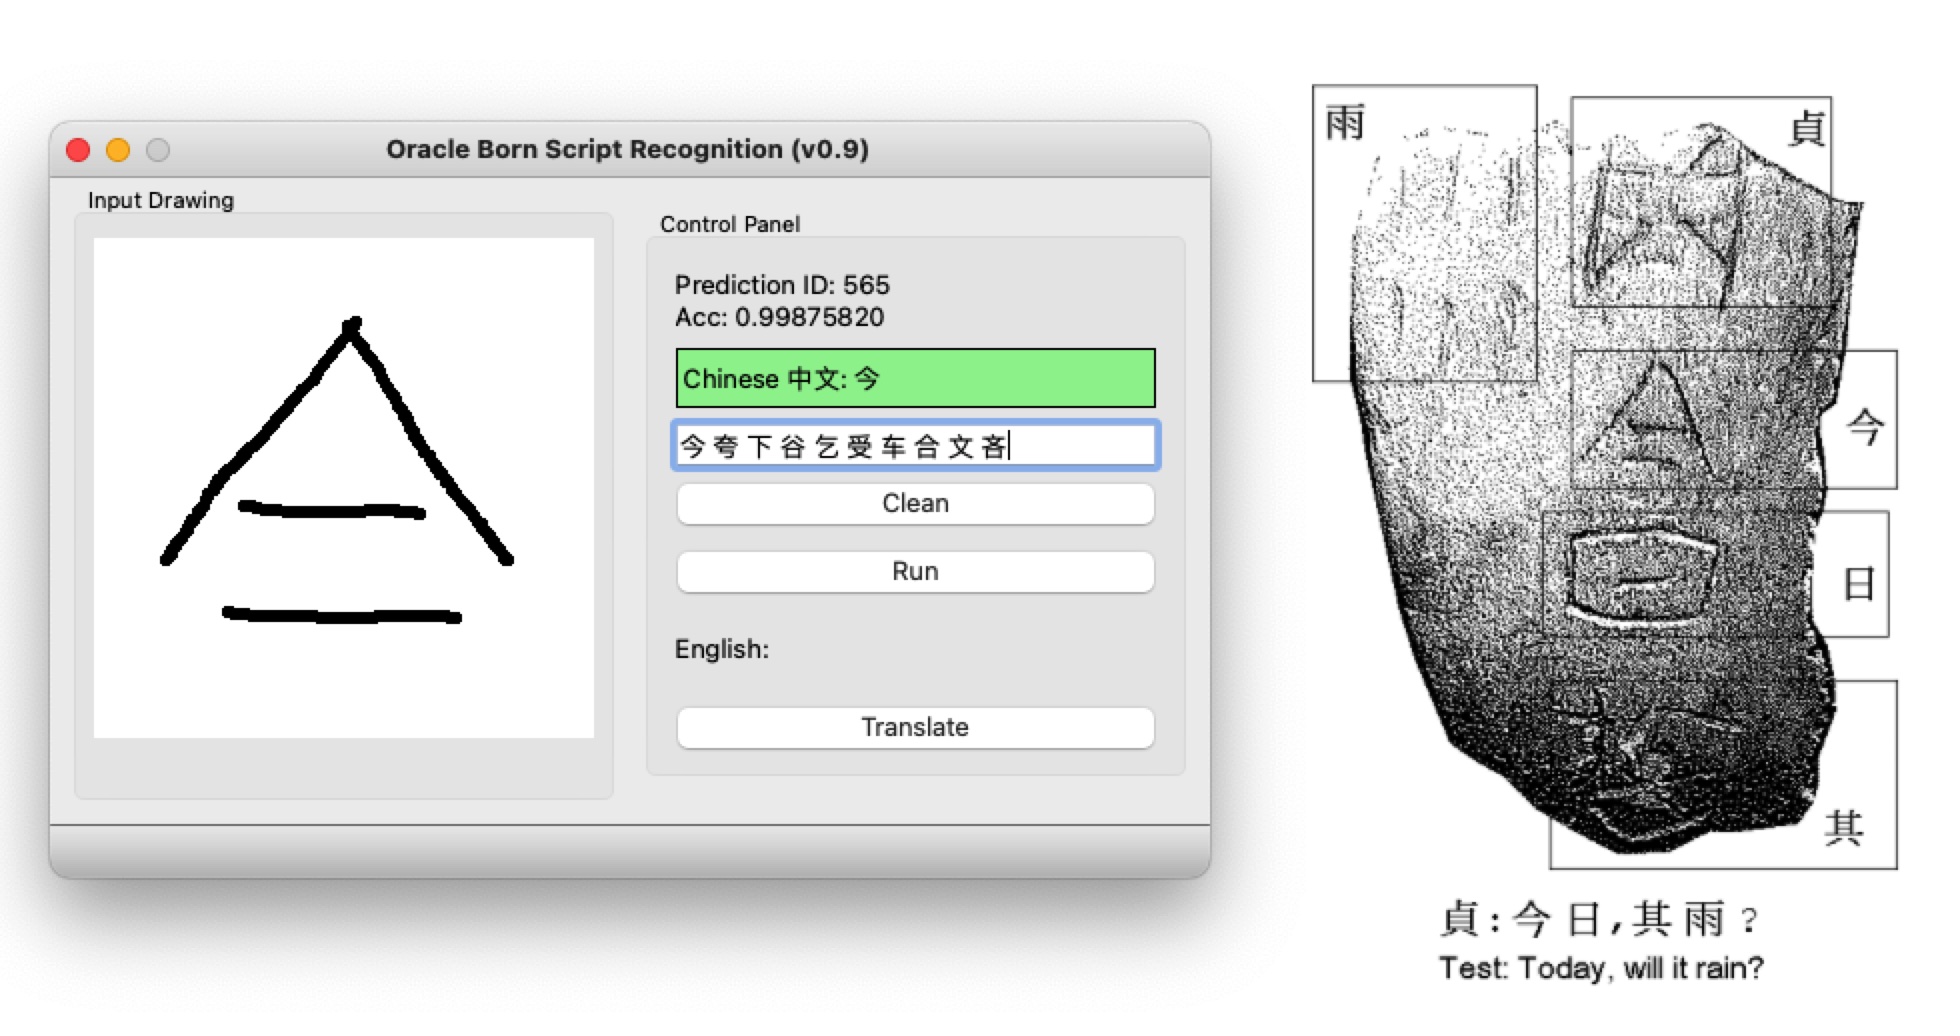Click the 贞 labeled region on the oracle bone
Image resolution: width=1960 pixels, height=1036 pixels.
tap(1700, 200)
